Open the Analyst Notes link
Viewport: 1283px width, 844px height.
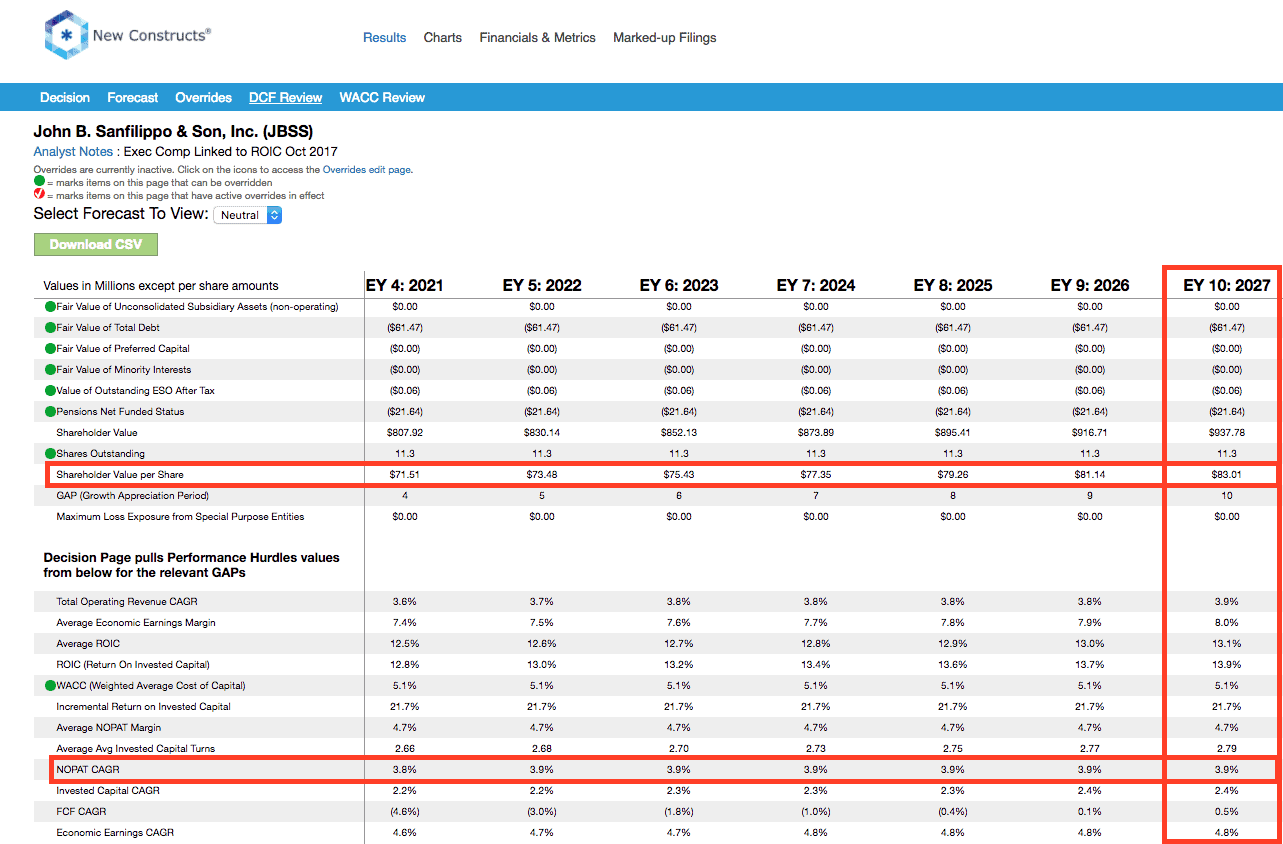(x=73, y=152)
